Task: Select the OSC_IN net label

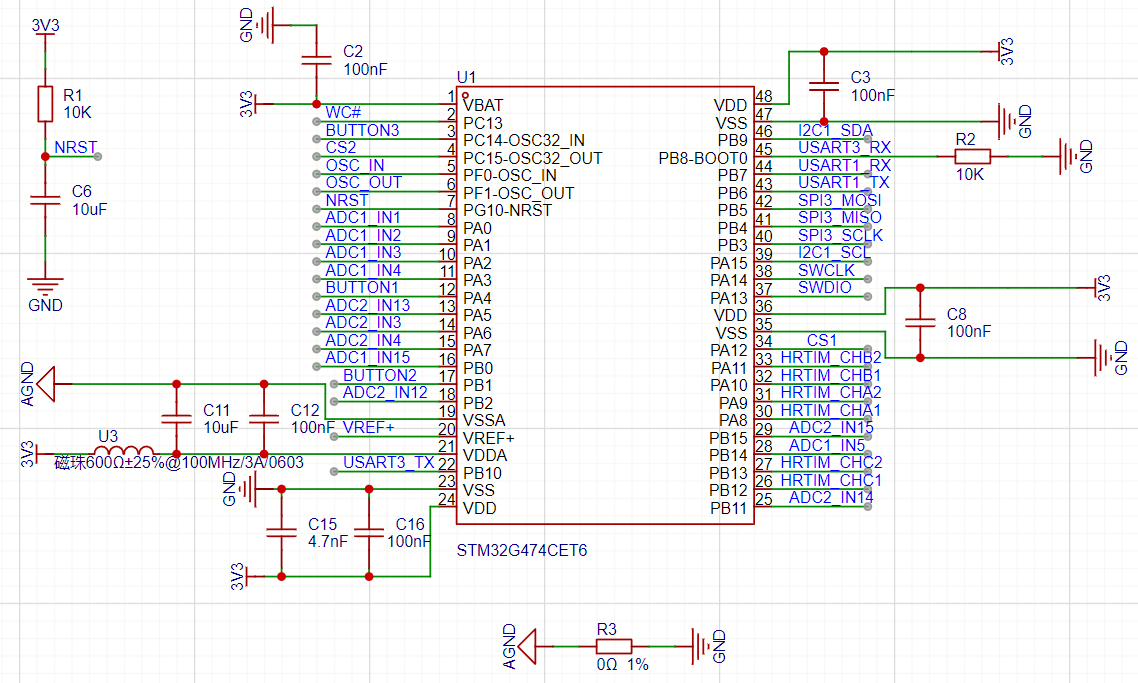Action: coord(355,165)
